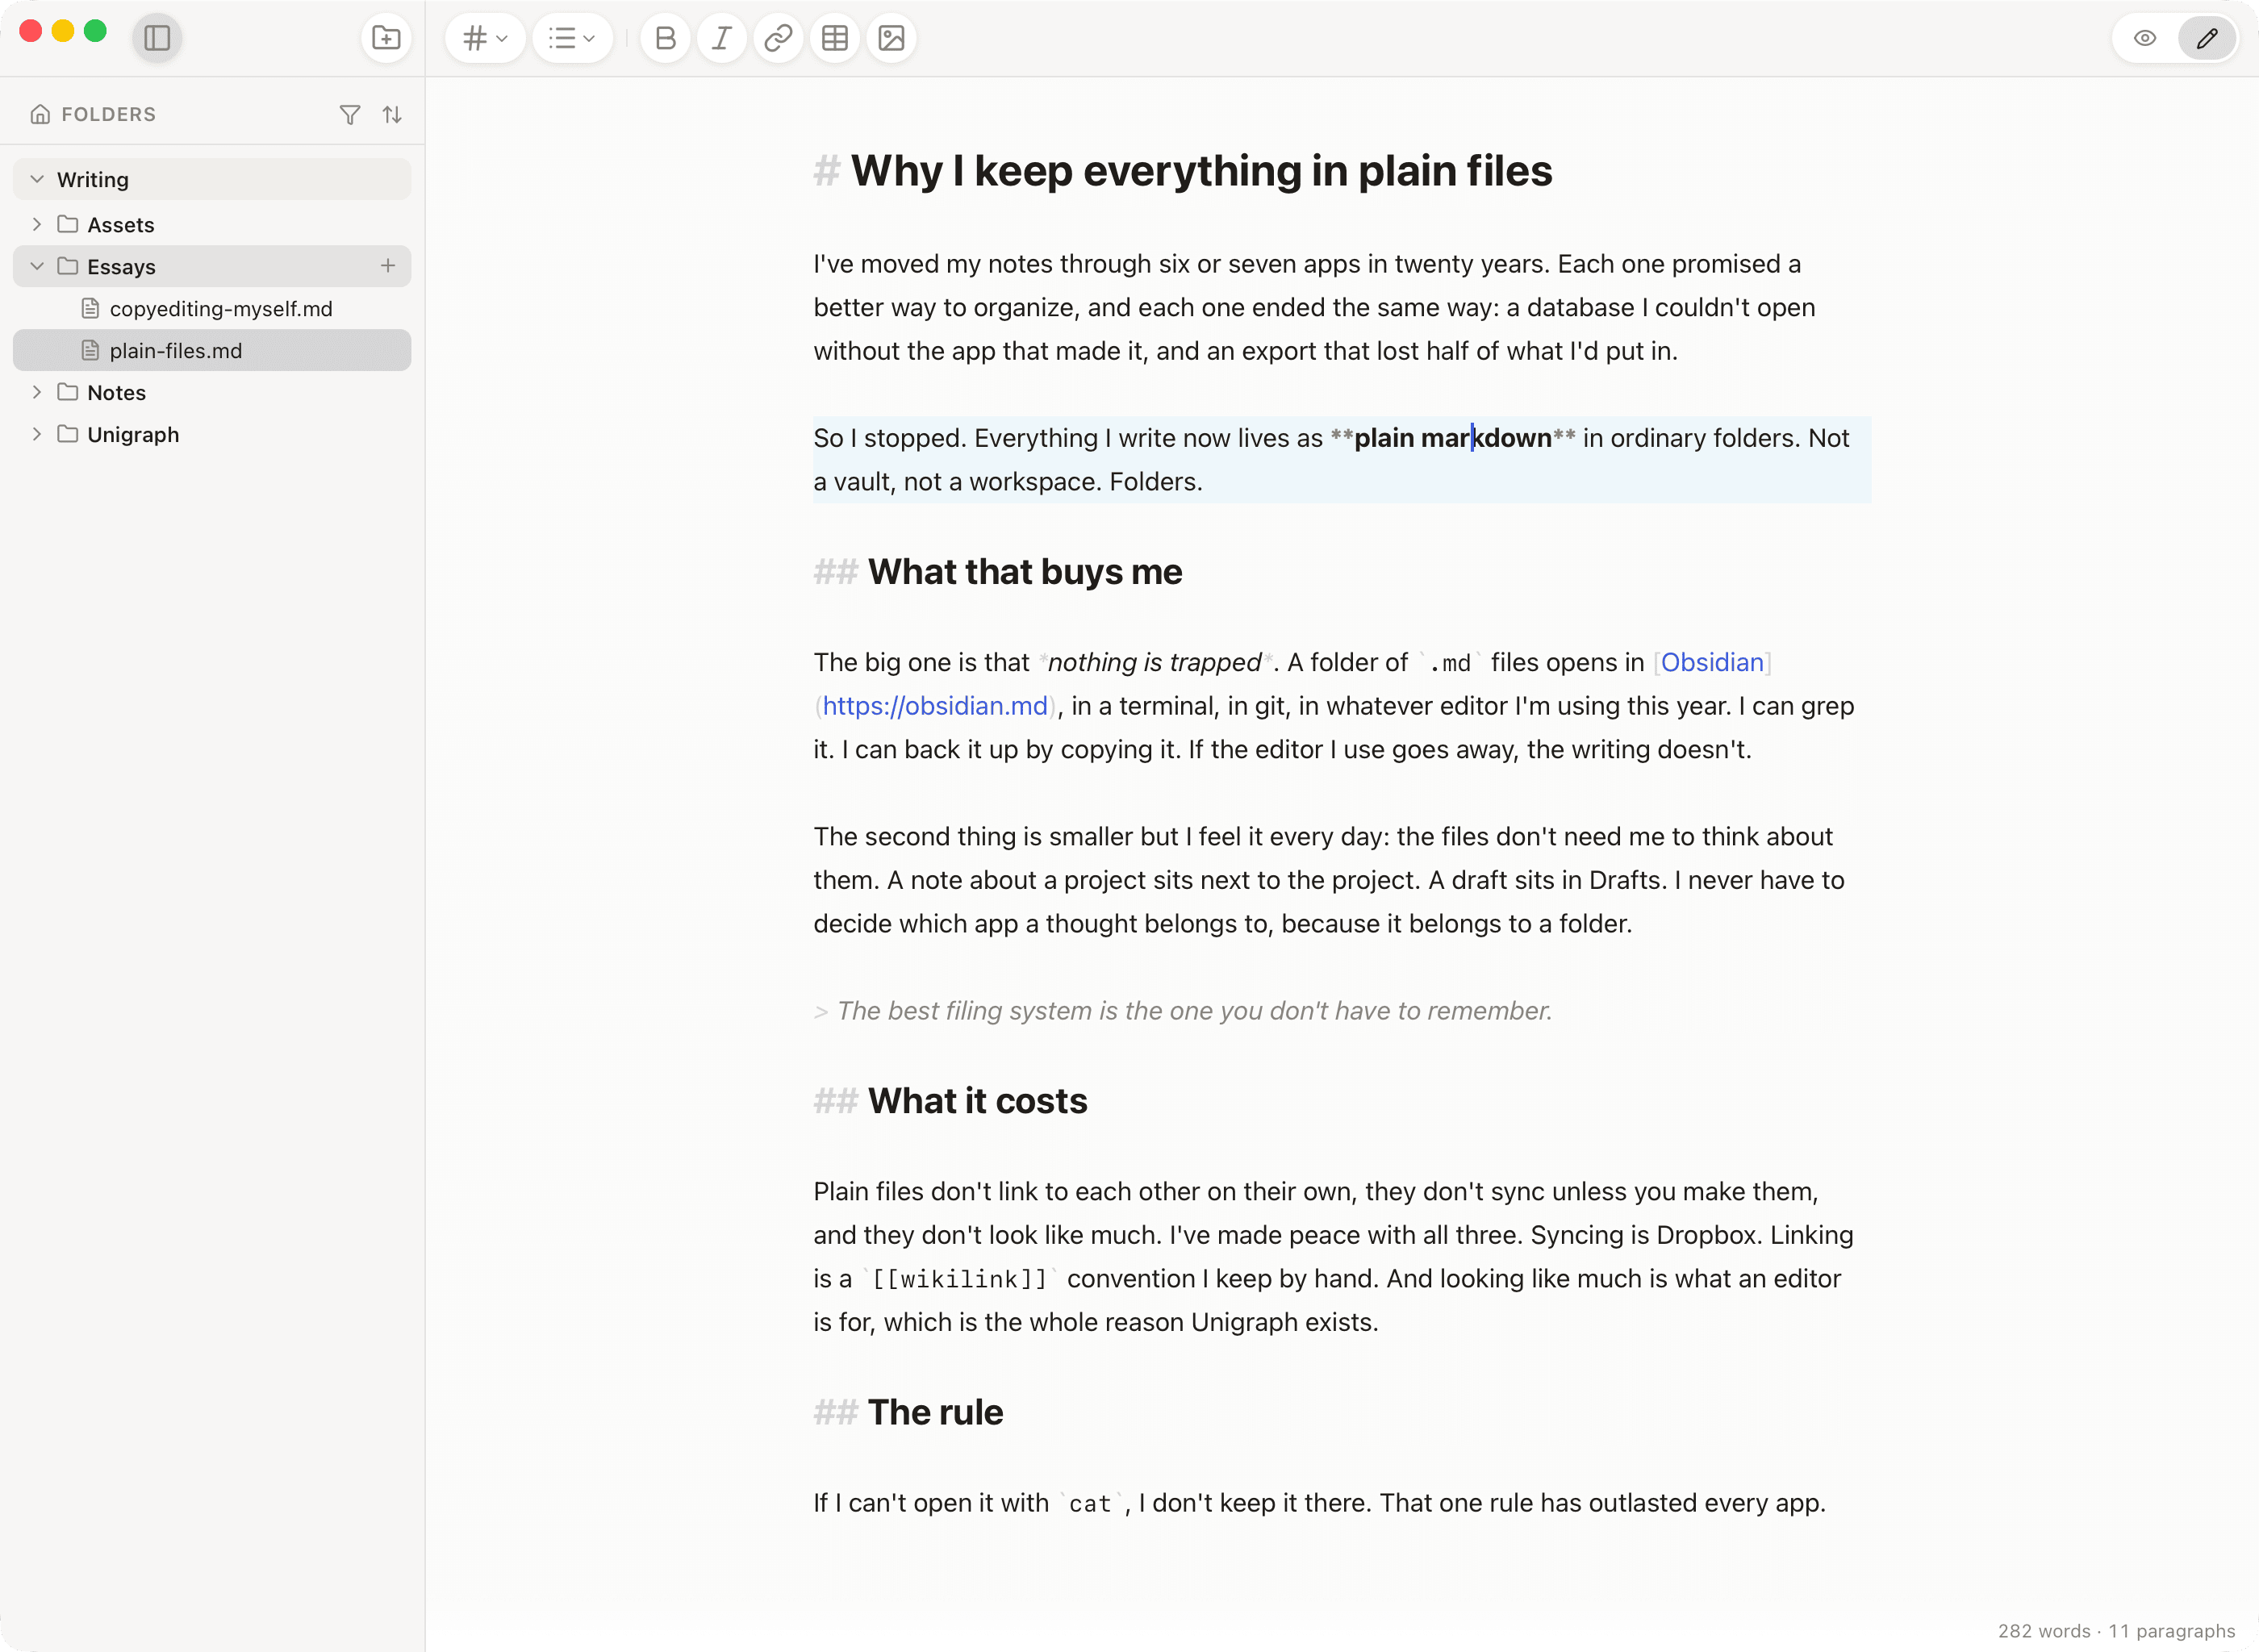Click the blockquote about best filing system

point(1194,1011)
